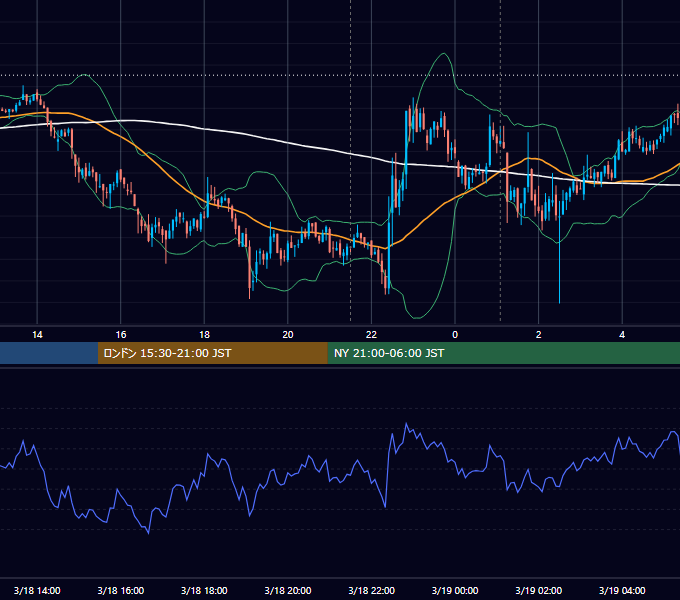Screen dimensions: 680x600
Task: Click the long cyan candle wick after 2
Action: click(559, 260)
